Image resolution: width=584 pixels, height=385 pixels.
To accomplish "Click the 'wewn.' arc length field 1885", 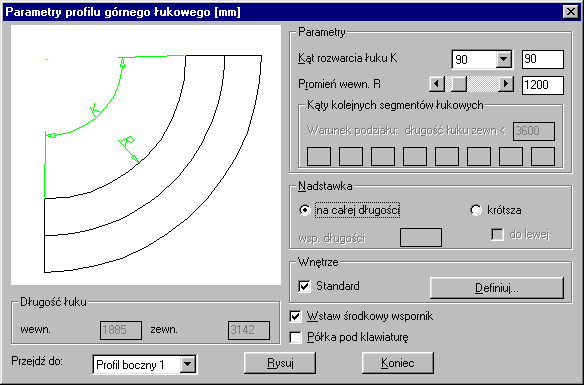I will pyautogui.click(x=121, y=330).
